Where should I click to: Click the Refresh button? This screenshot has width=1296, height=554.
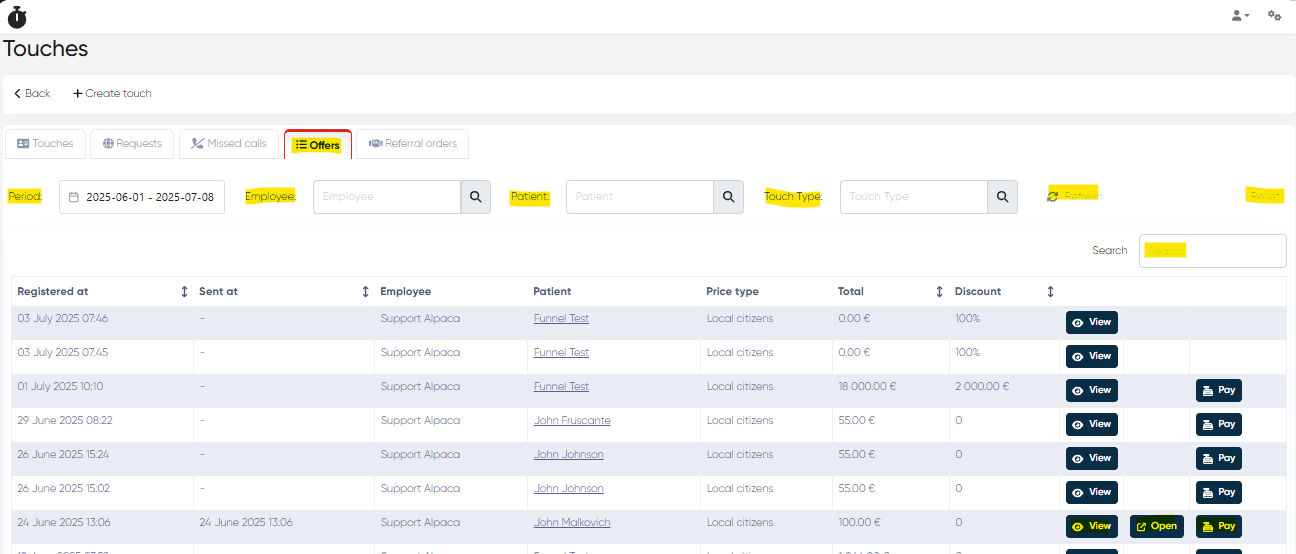1072,196
